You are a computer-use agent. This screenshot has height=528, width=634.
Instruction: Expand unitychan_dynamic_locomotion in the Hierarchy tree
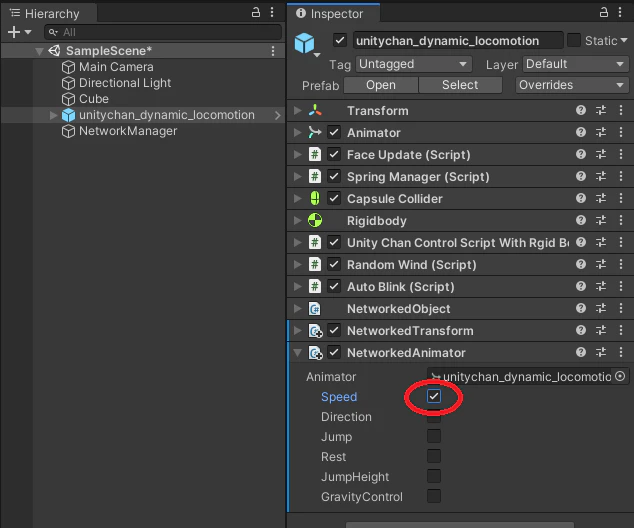click(53, 115)
